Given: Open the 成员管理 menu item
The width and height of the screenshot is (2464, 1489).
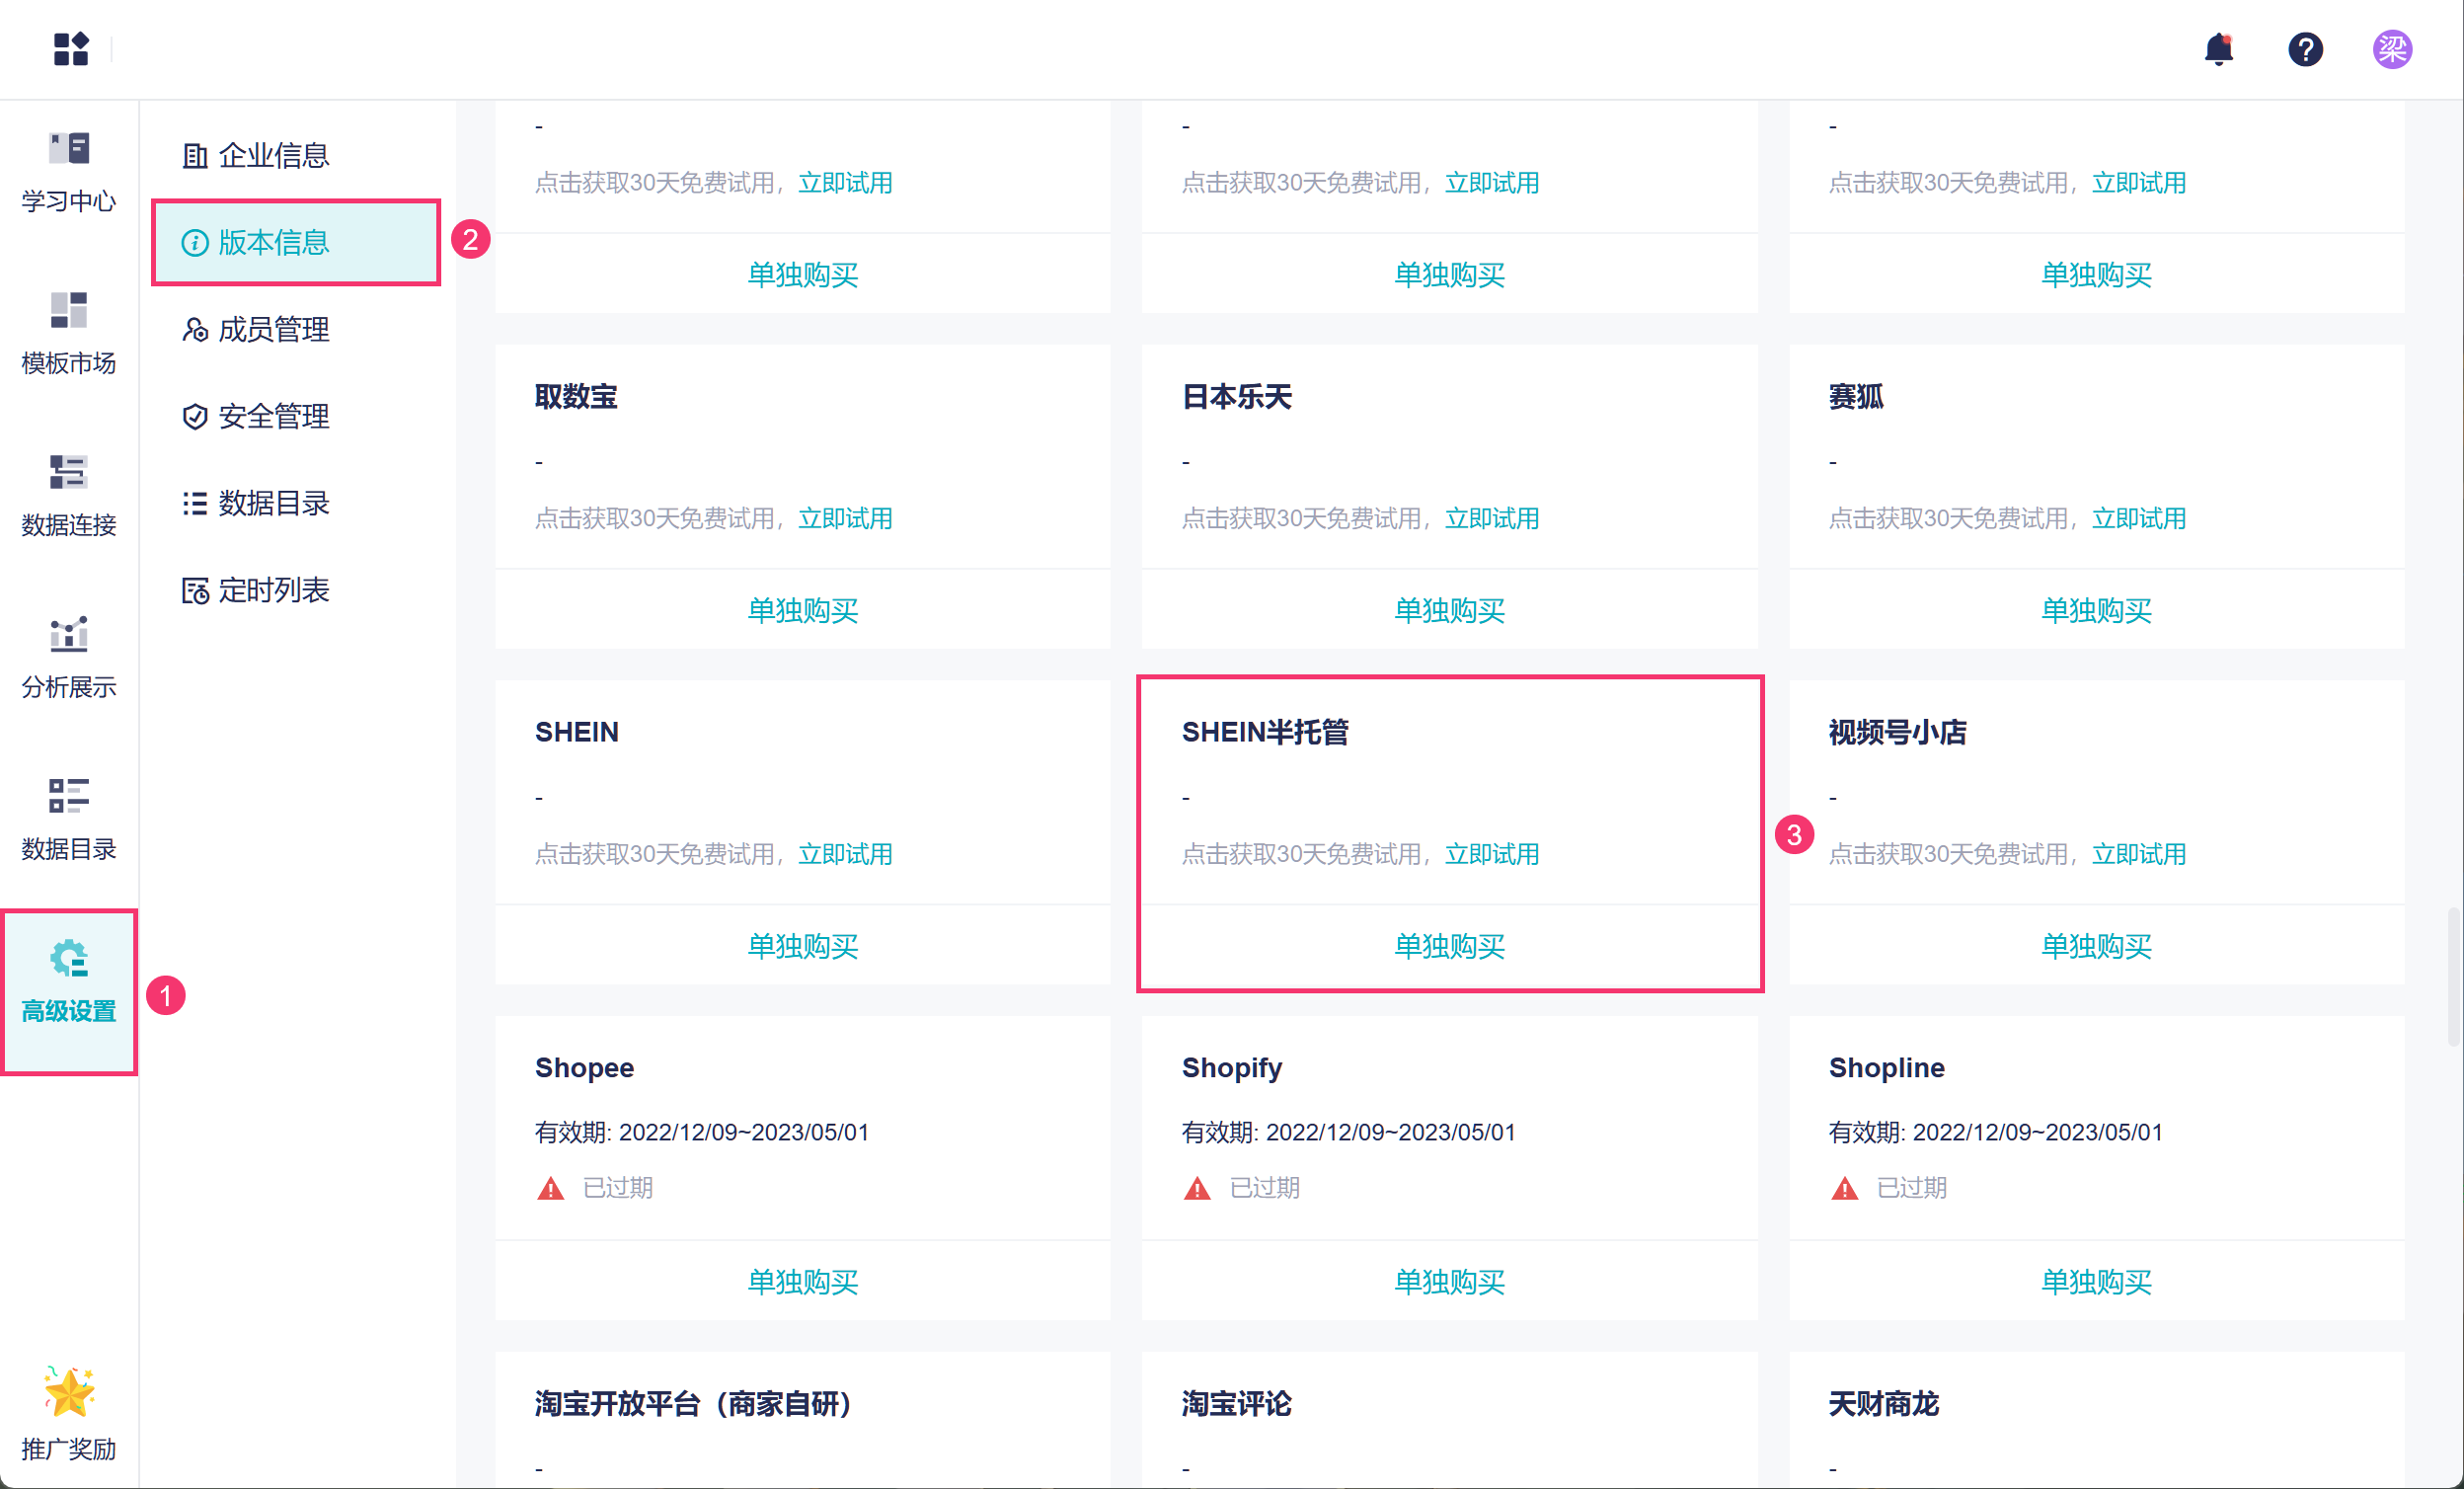Looking at the screenshot, I should 273,329.
